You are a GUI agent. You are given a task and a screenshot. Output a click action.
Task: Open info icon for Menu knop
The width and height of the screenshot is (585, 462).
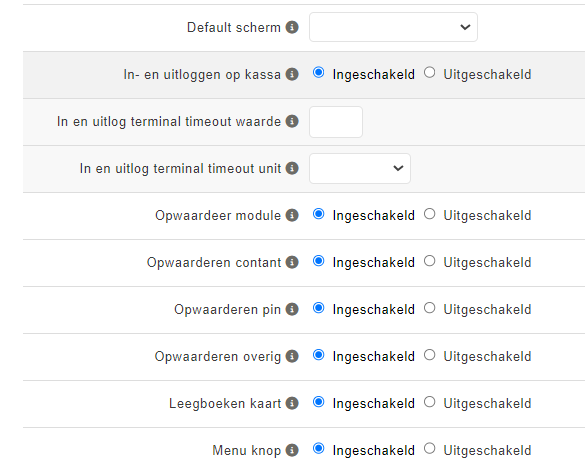(x=292, y=450)
